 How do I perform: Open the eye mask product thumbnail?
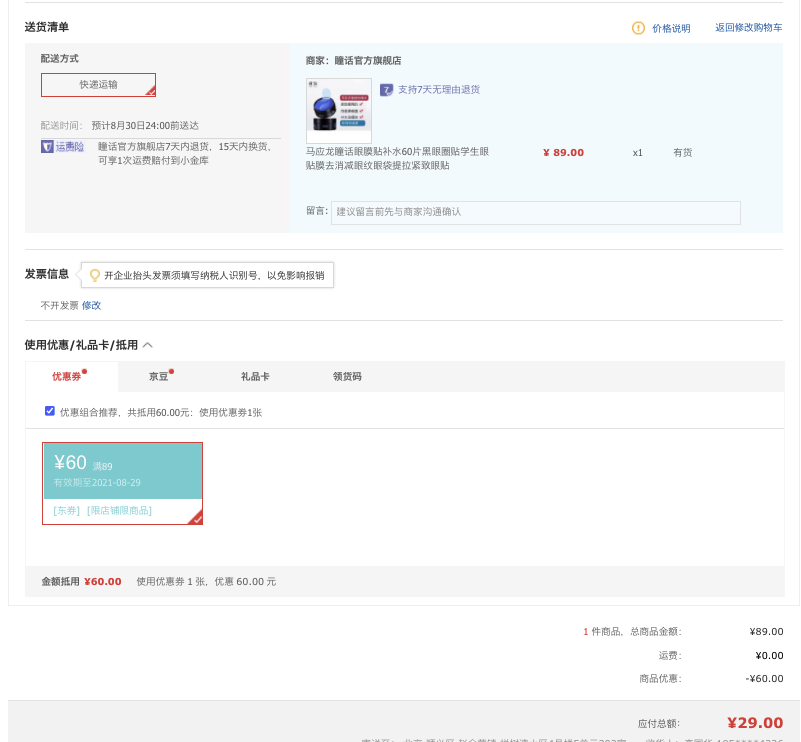pos(339,110)
